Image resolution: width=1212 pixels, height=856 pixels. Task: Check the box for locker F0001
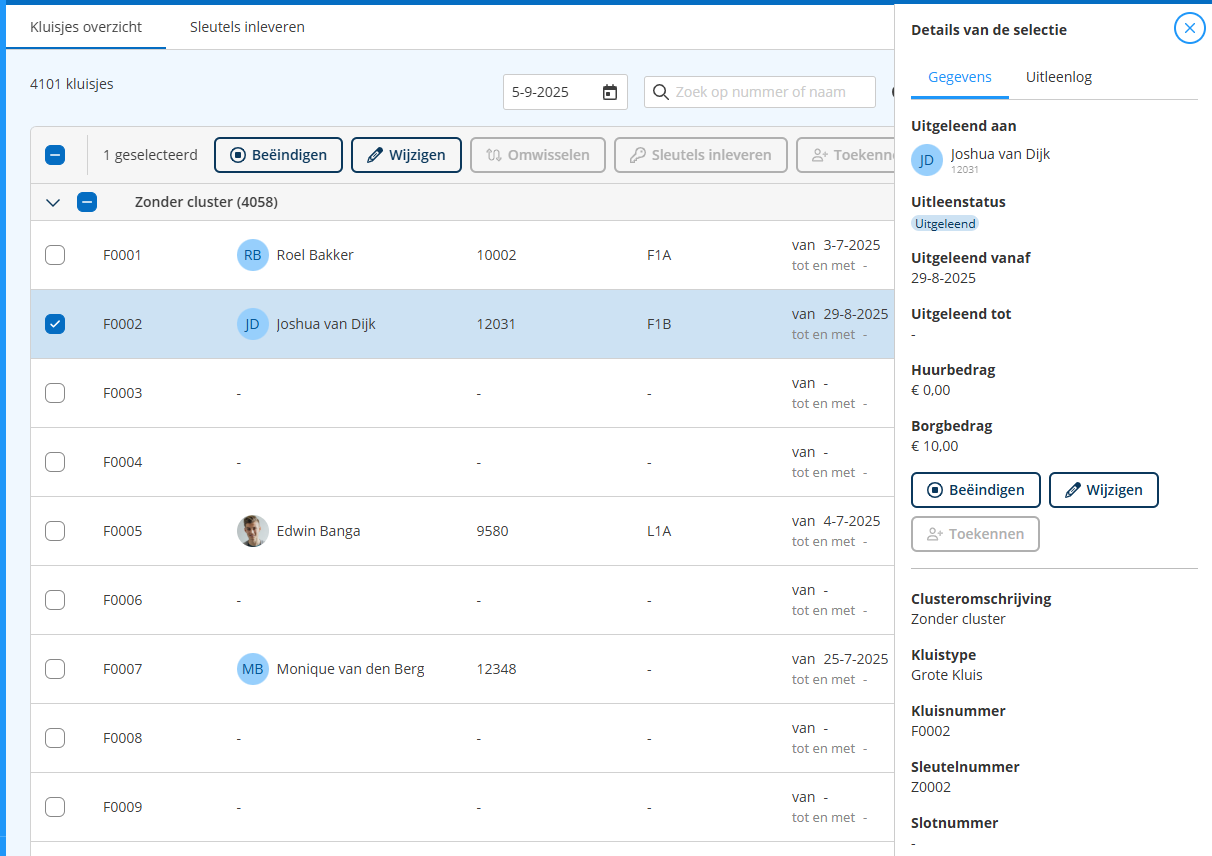55,255
